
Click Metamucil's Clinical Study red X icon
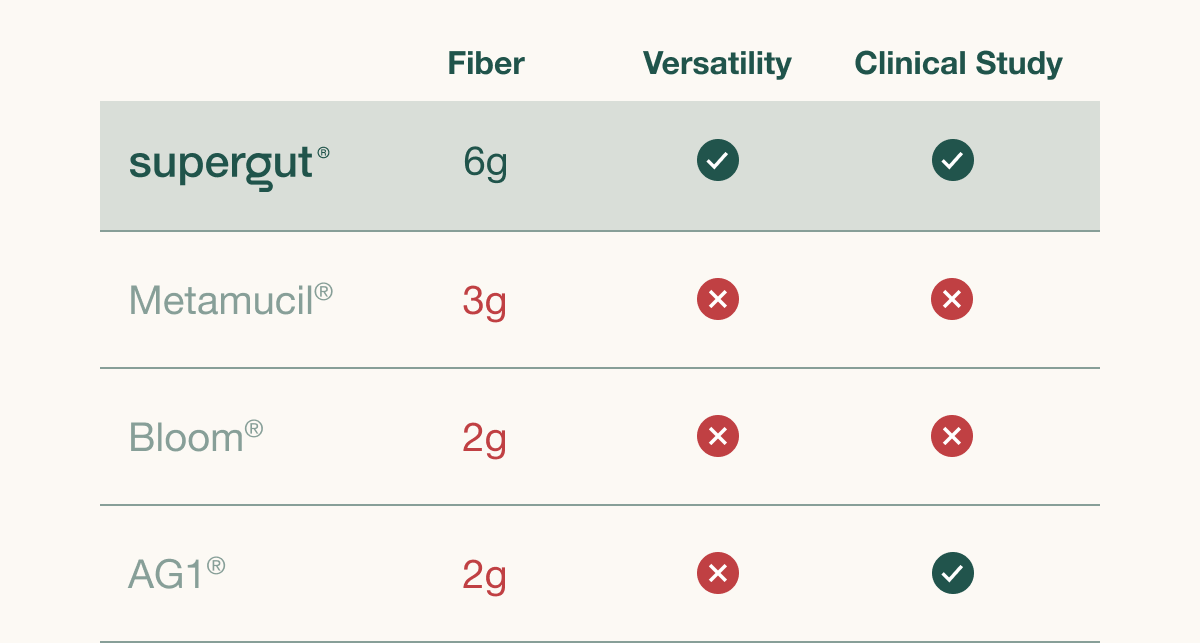[x=952, y=299]
